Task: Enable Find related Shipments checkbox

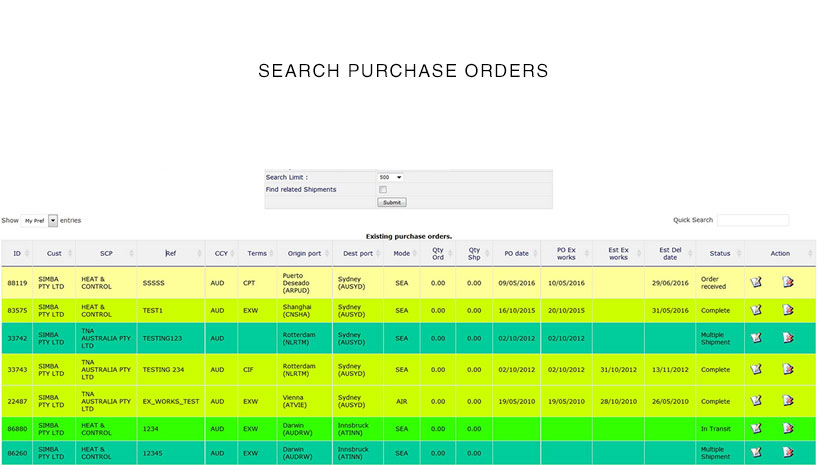Action: click(x=383, y=190)
